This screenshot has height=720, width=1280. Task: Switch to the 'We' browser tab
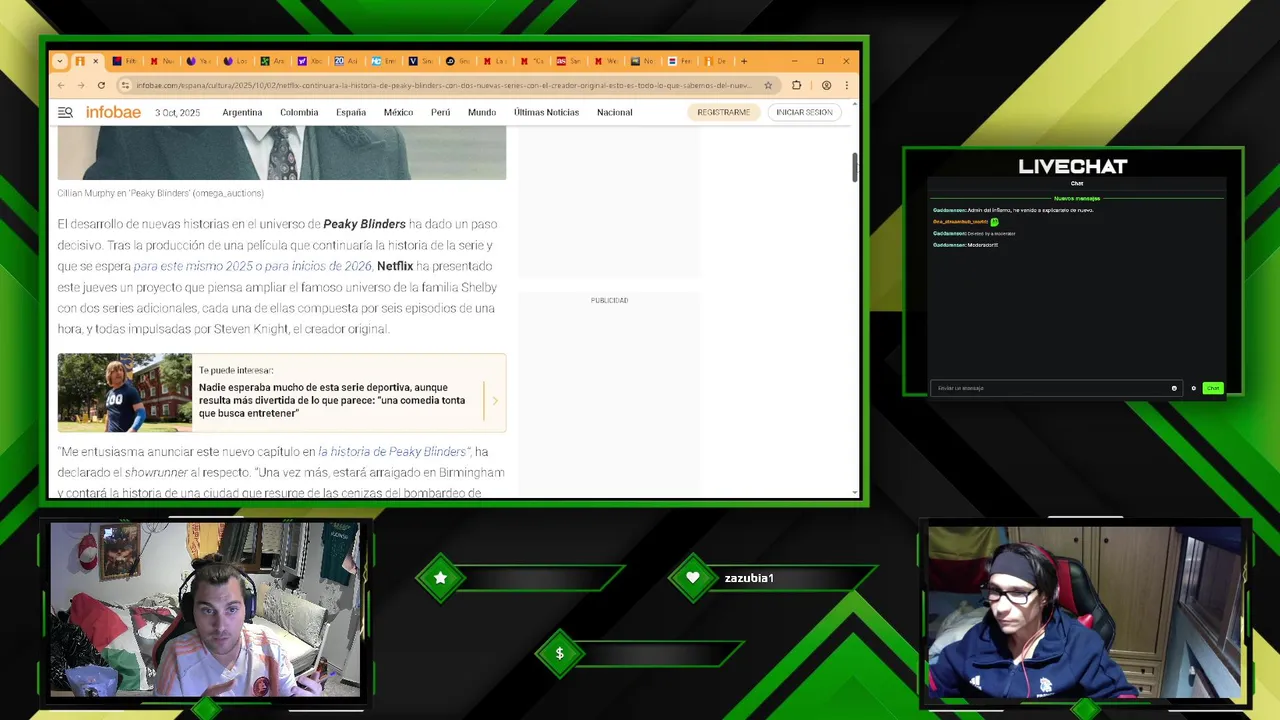[606, 61]
